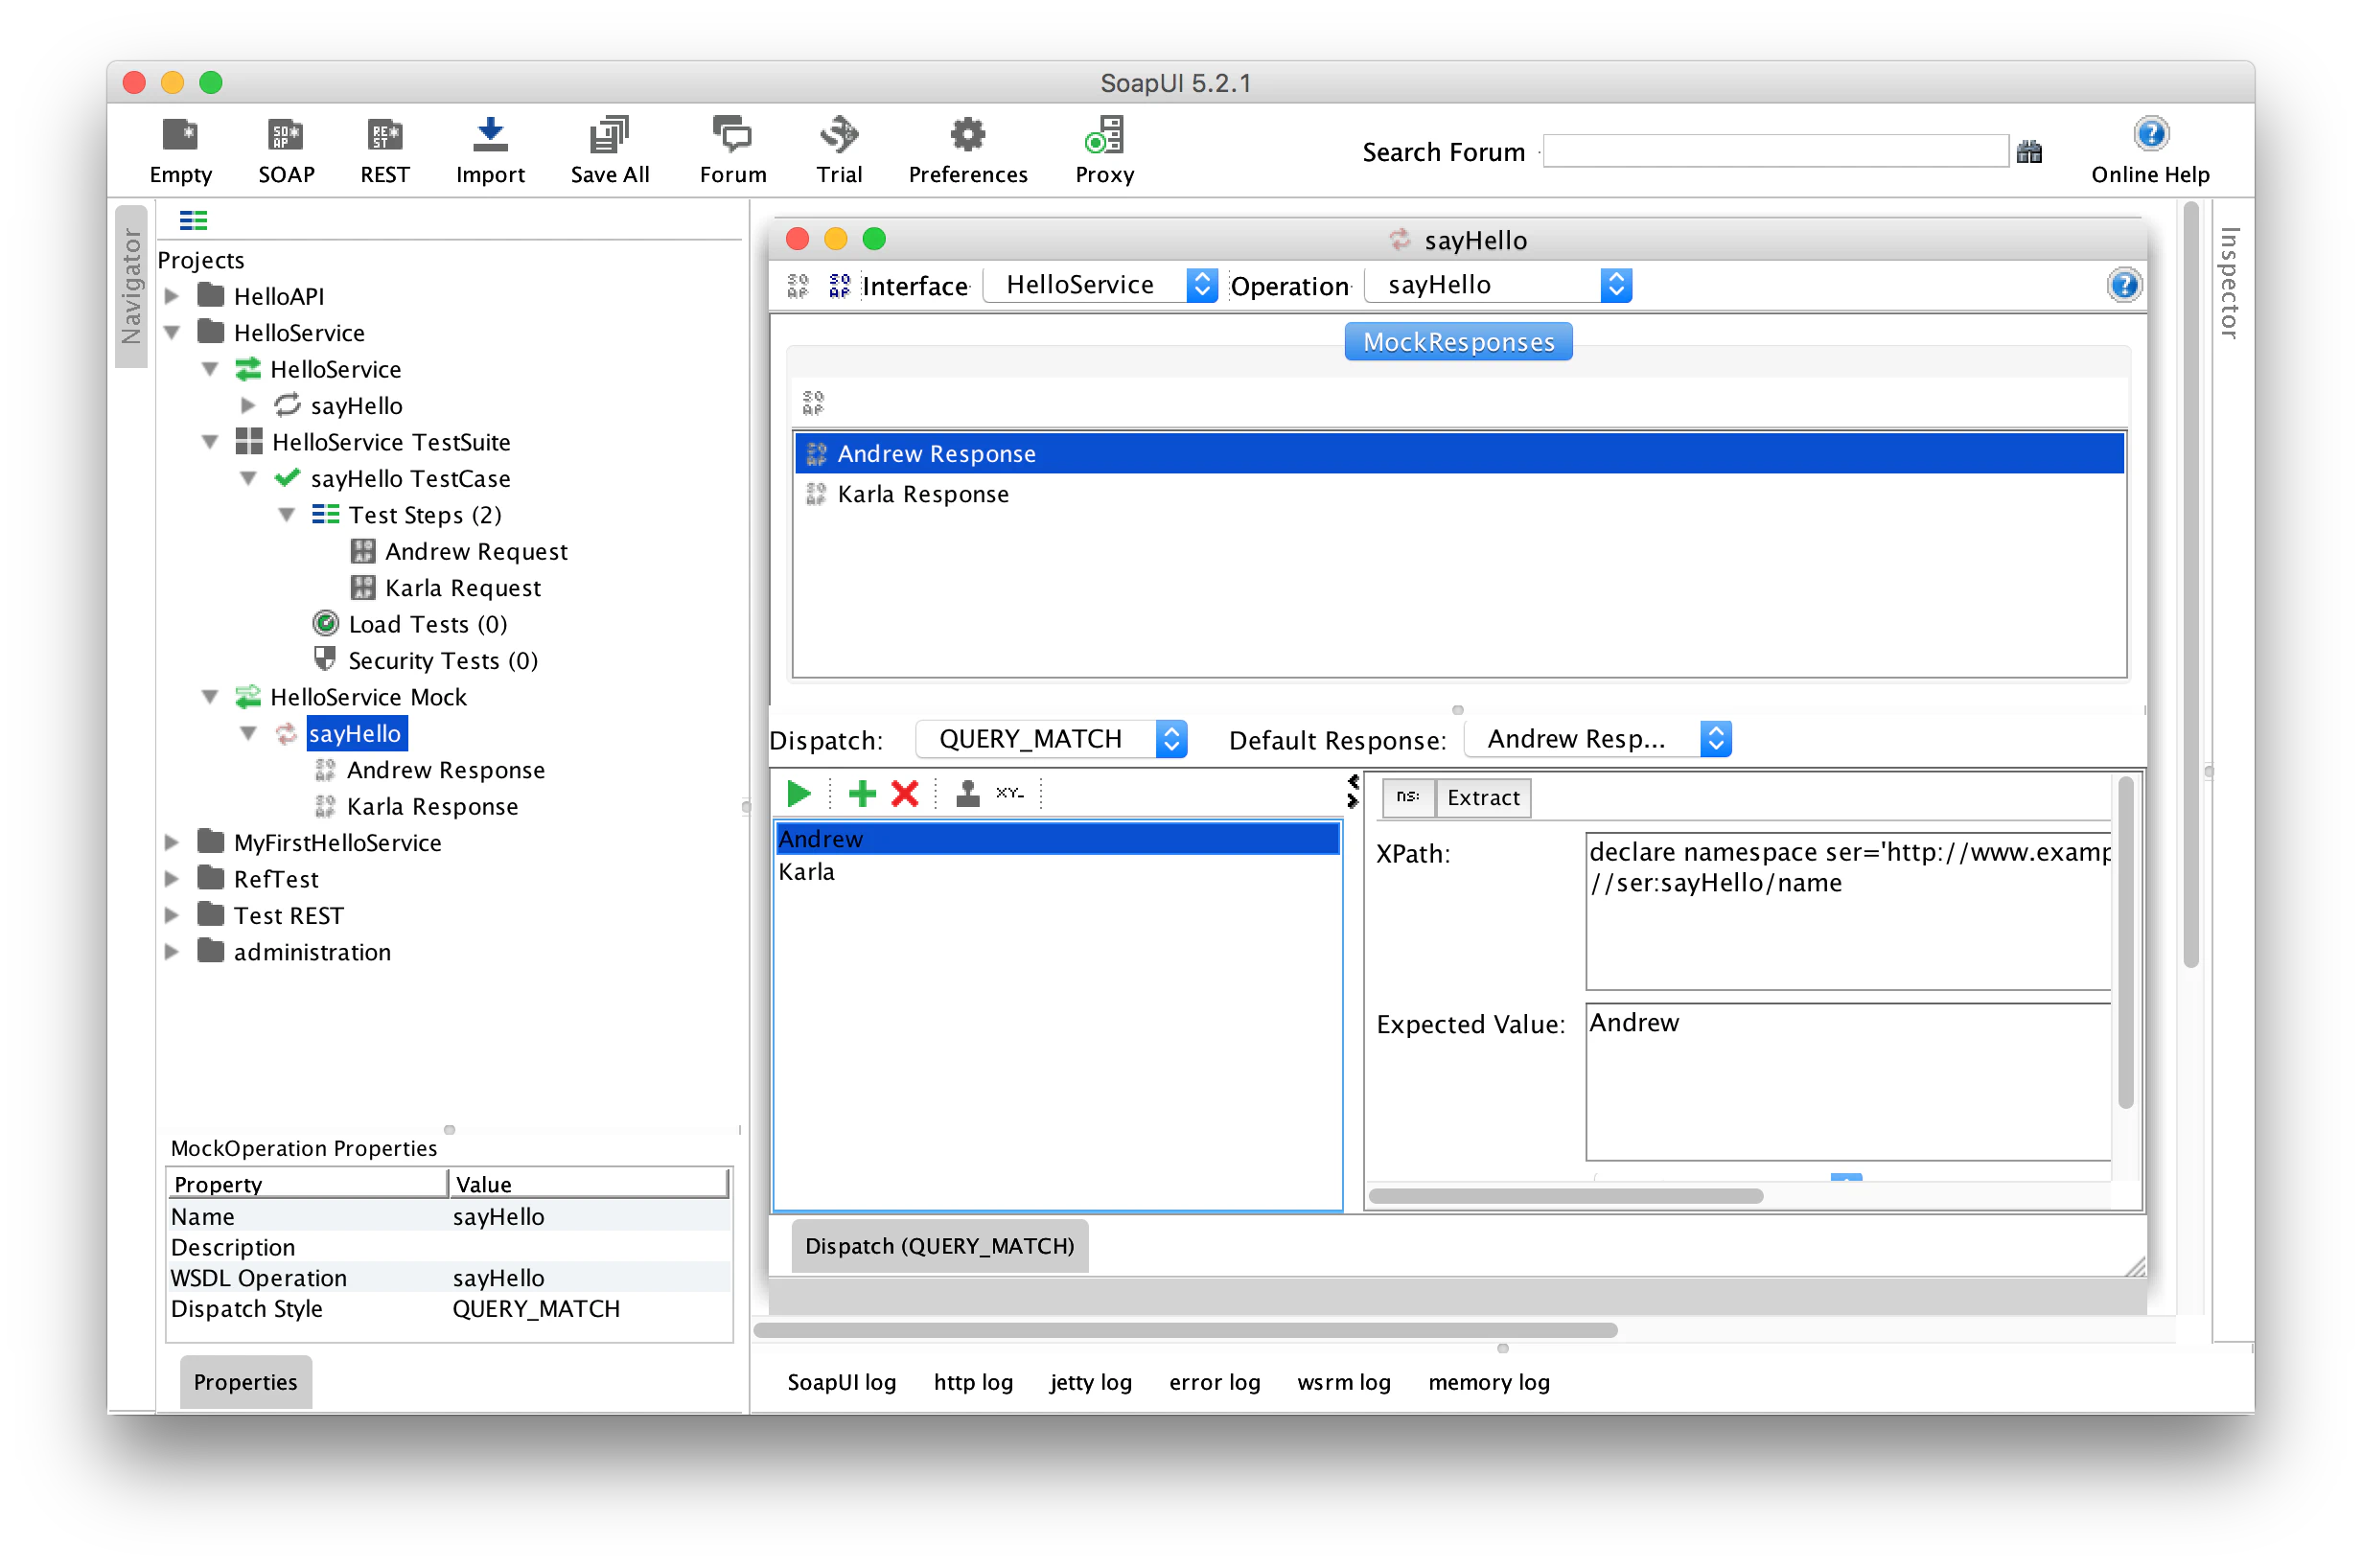The image size is (2362, 1568).
Task: Add a new match with green plus
Action: (x=861, y=794)
